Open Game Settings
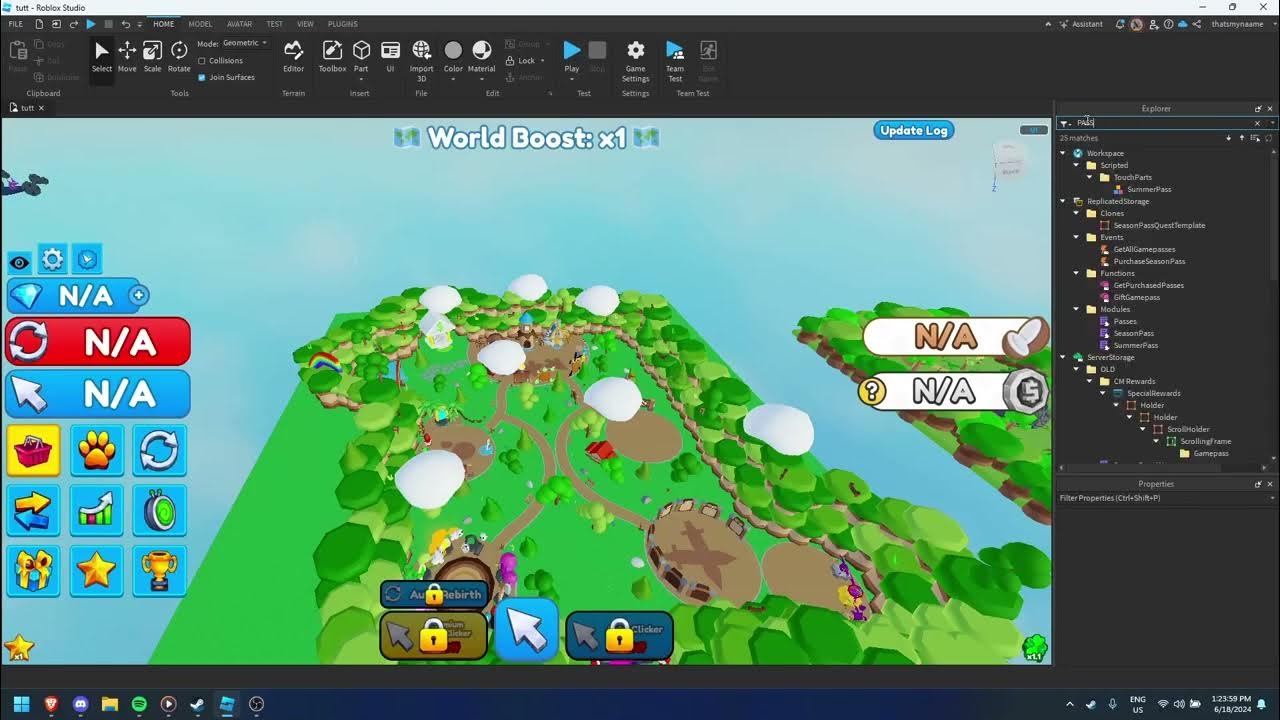 pos(635,60)
